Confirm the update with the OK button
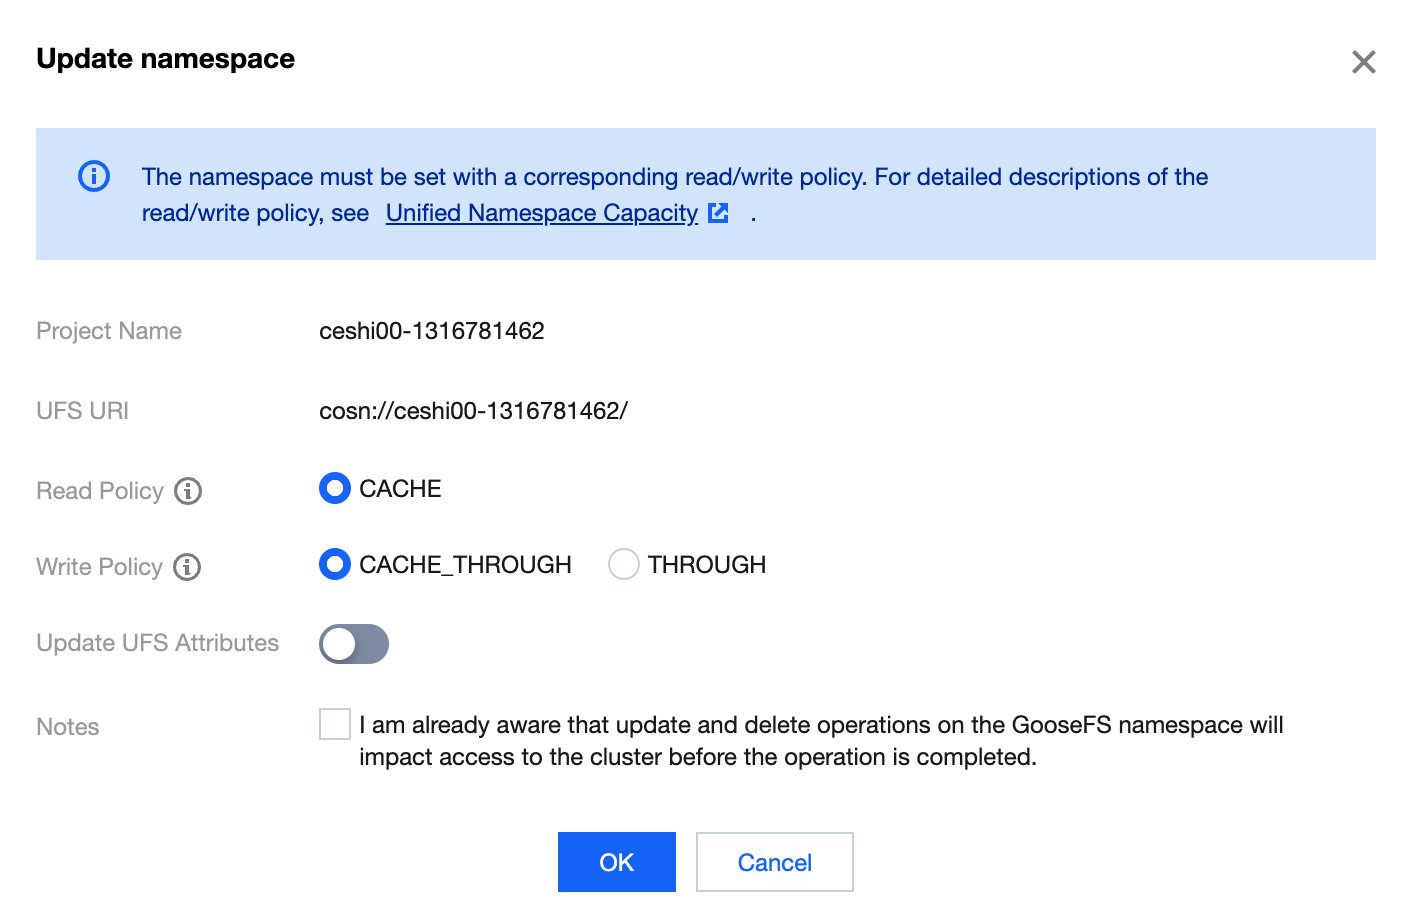Viewport: 1420px width, 910px height. tap(616, 862)
